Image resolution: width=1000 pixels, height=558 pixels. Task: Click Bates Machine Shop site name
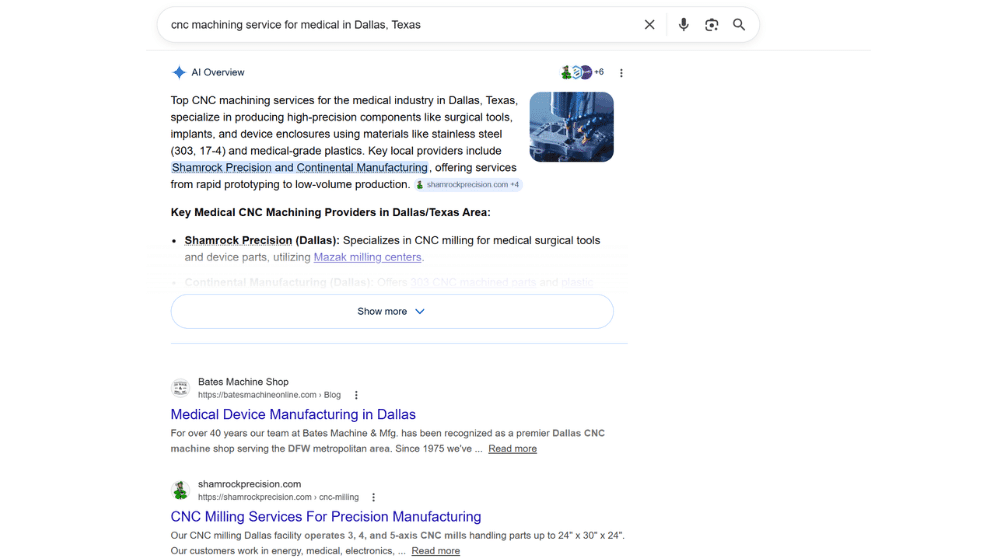tap(243, 382)
